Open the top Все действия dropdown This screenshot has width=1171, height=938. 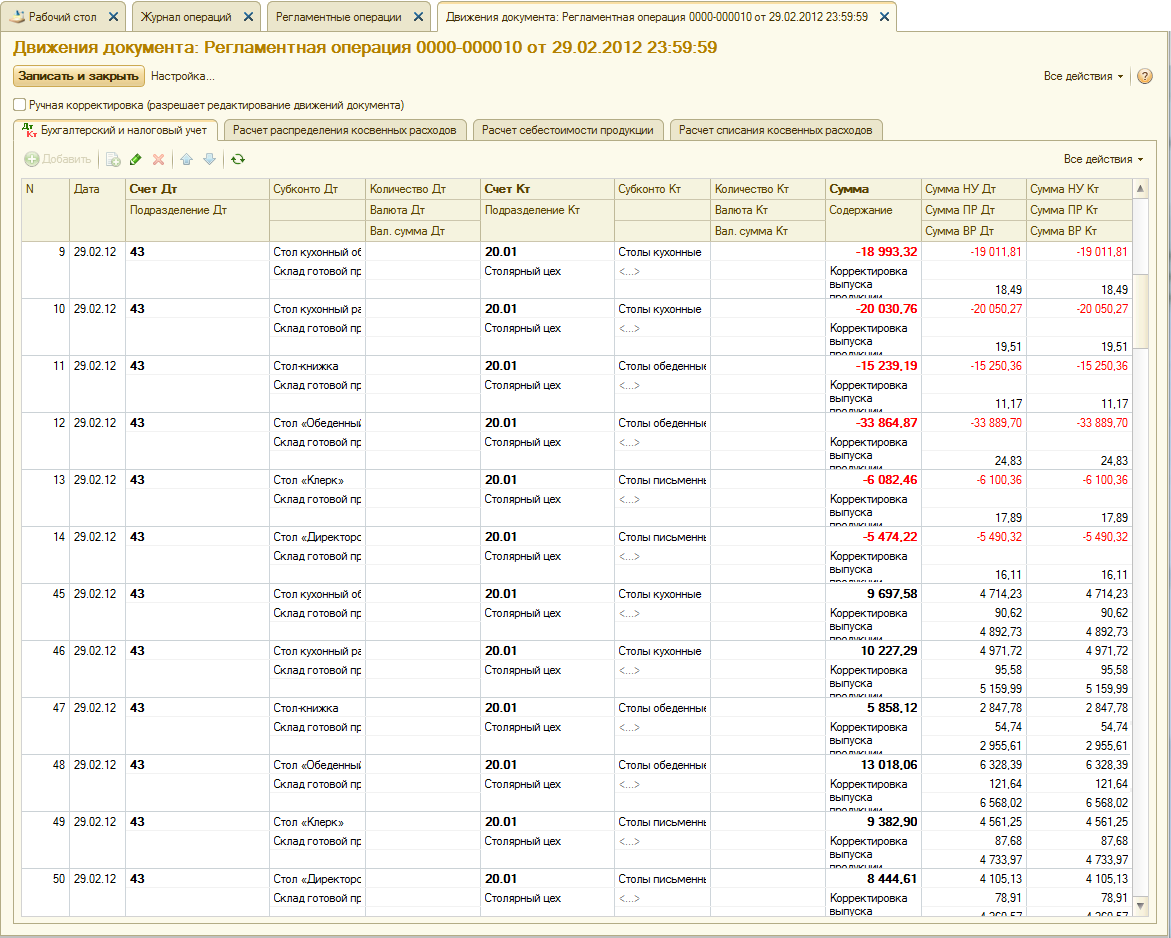coord(1083,76)
